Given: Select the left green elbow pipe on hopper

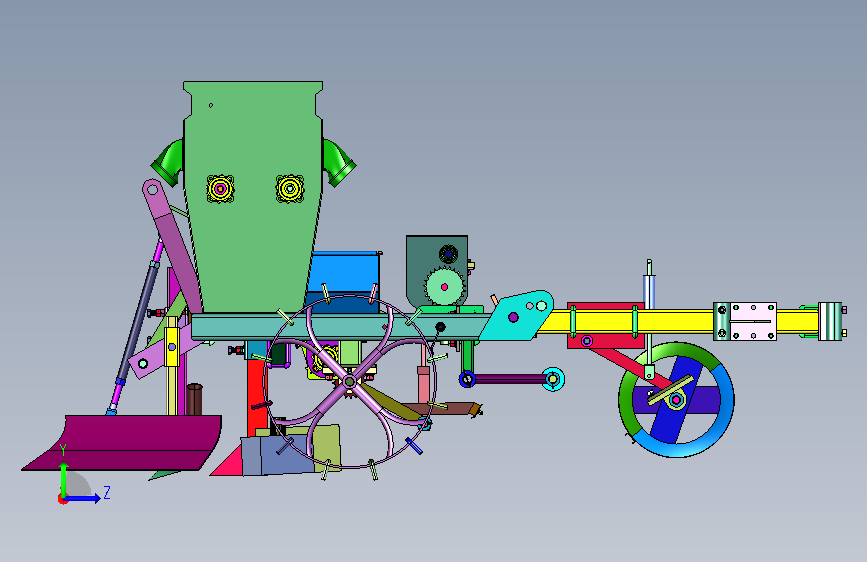Looking at the screenshot, I should tap(169, 163).
